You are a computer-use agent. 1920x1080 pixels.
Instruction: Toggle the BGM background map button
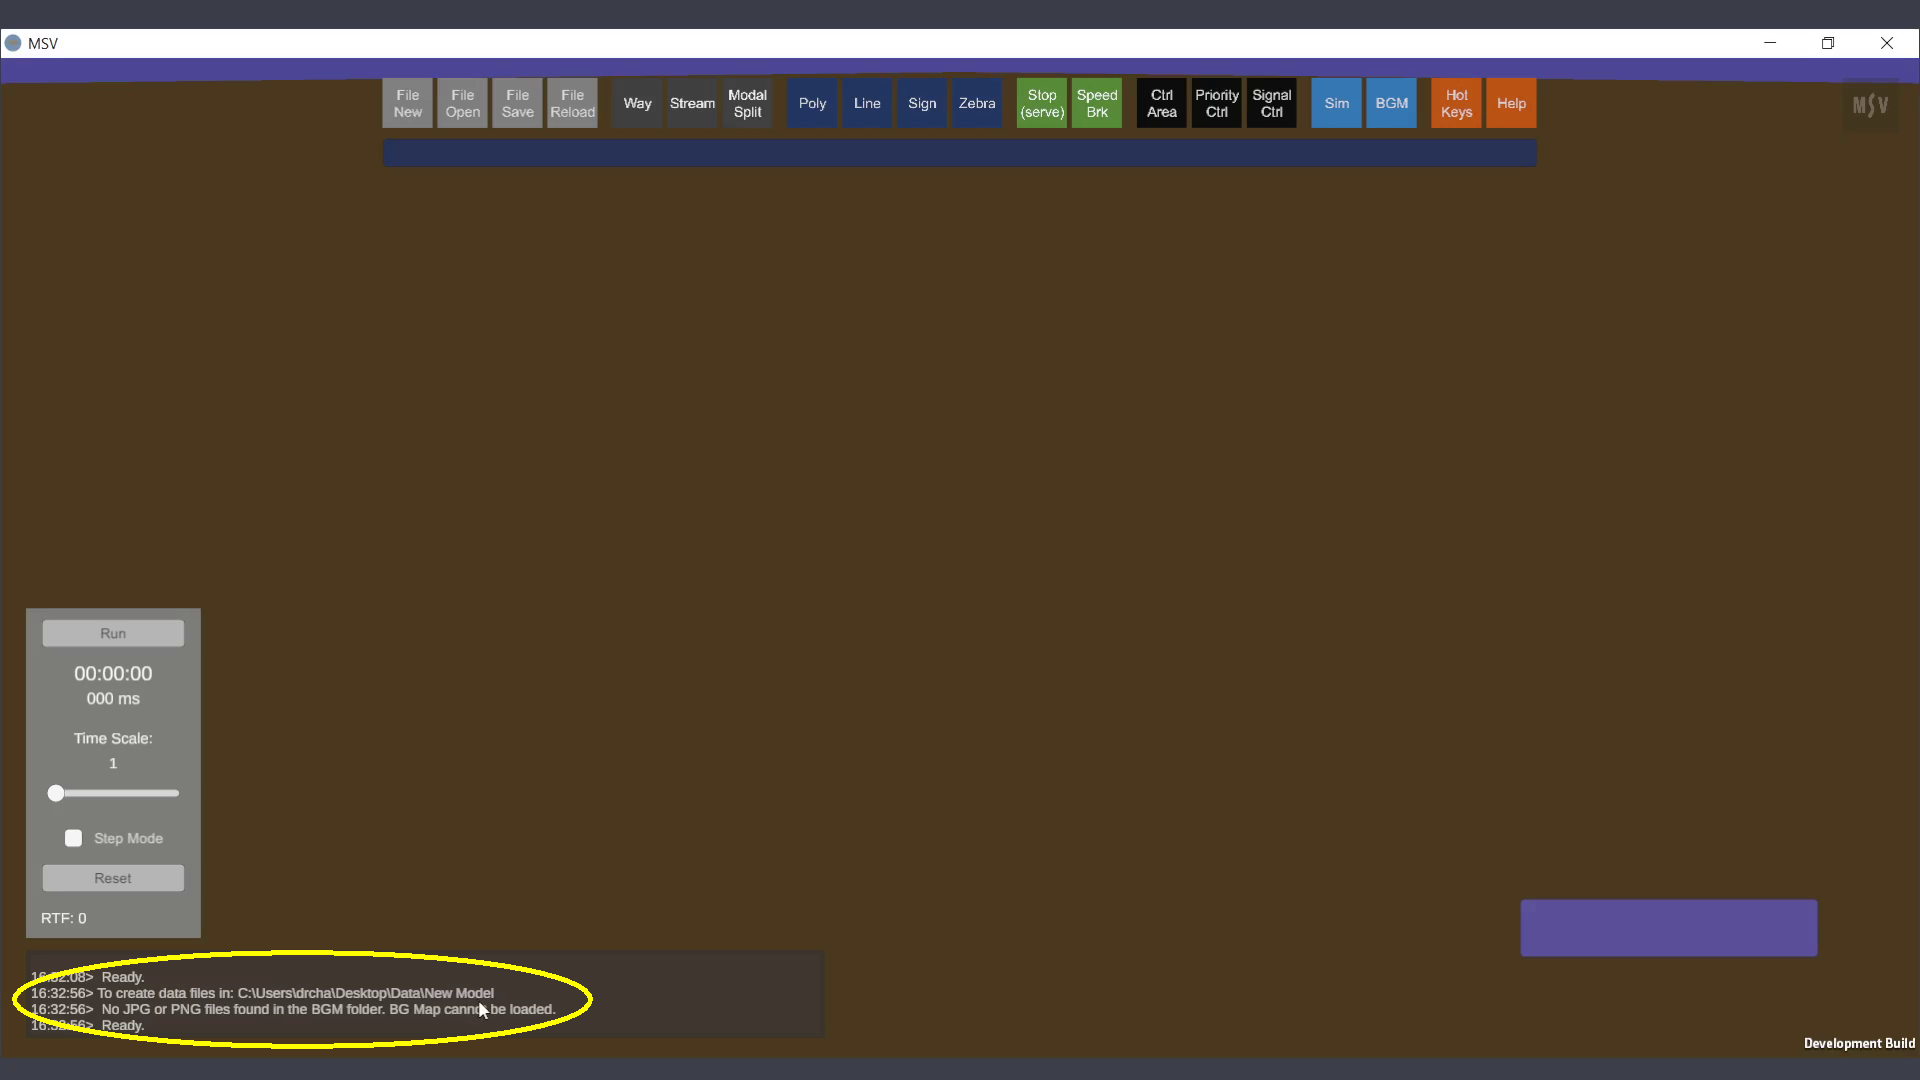point(1391,103)
